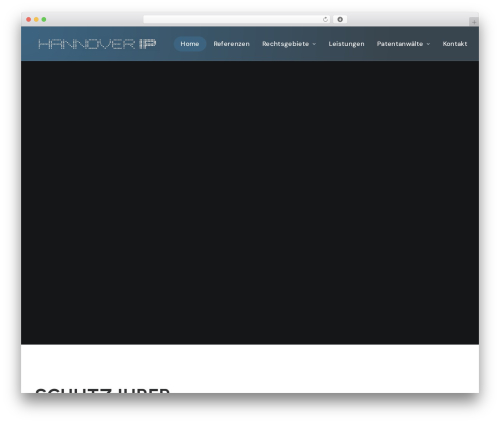Navigate to Leistungen
500x423 pixels.
[346, 44]
